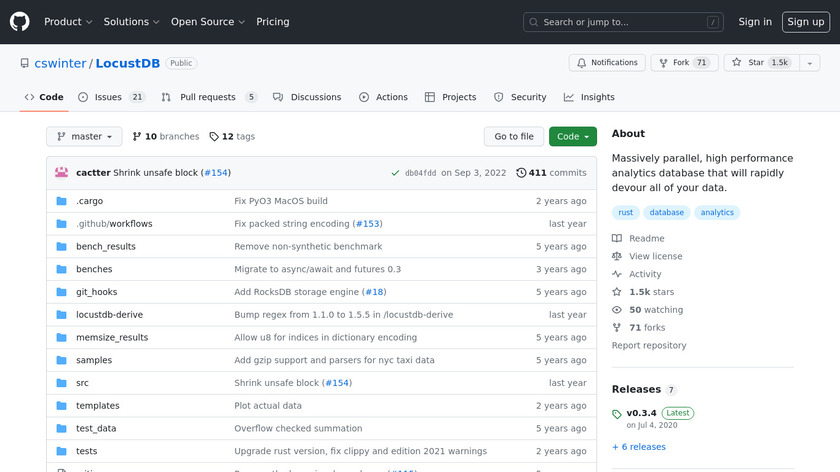Screen dimensions: 840x472
Task: View the 1.5k stars link
Action: point(643,292)
